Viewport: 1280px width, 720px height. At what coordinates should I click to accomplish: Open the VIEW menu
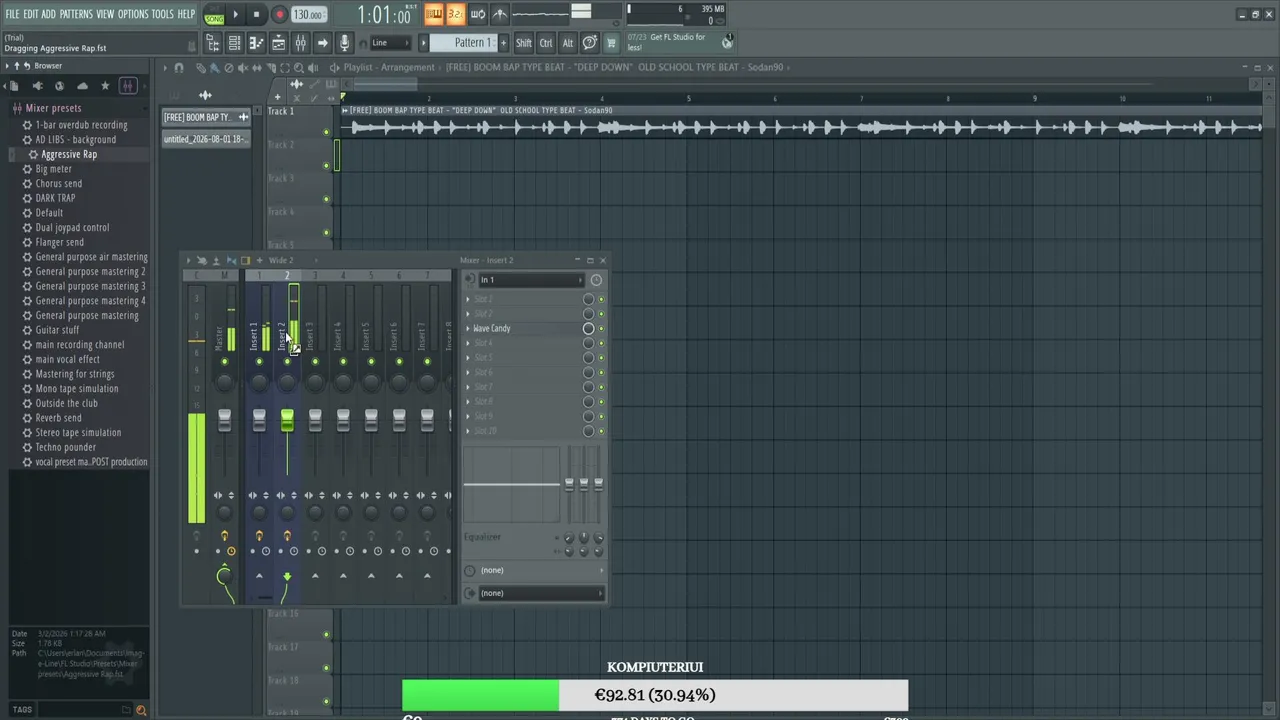[105, 14]
